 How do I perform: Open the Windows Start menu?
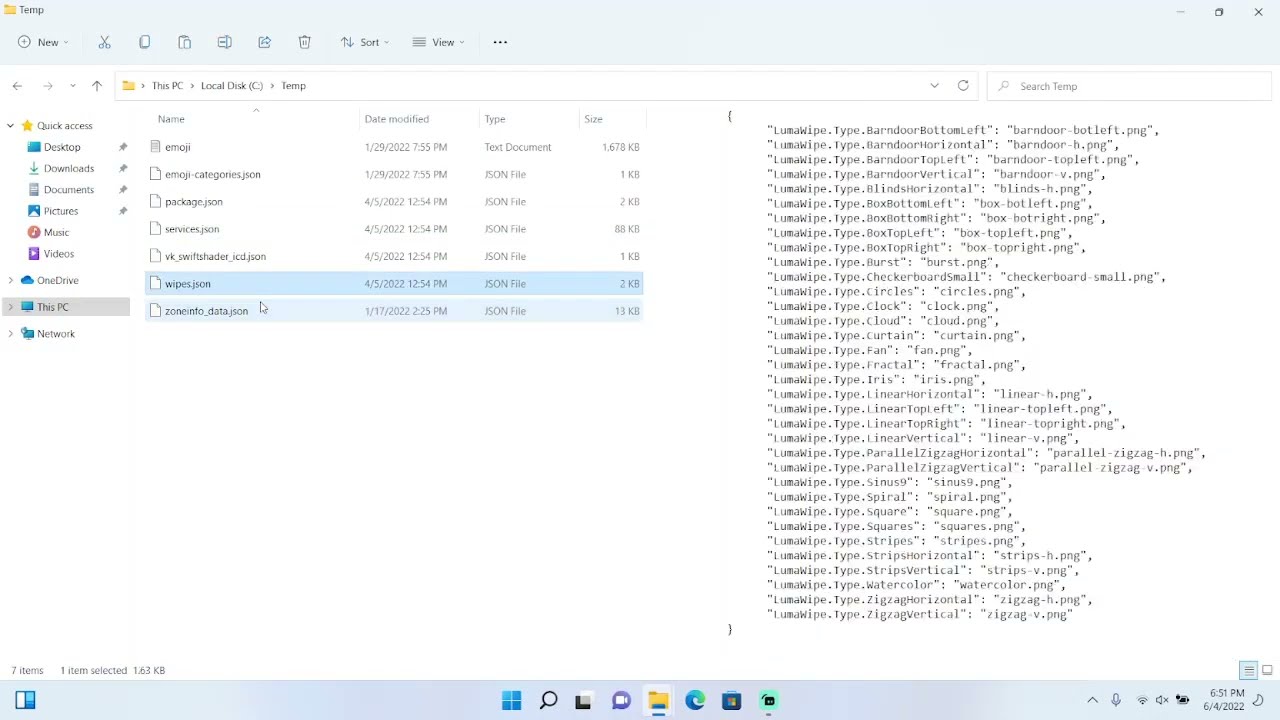point(511,701)
